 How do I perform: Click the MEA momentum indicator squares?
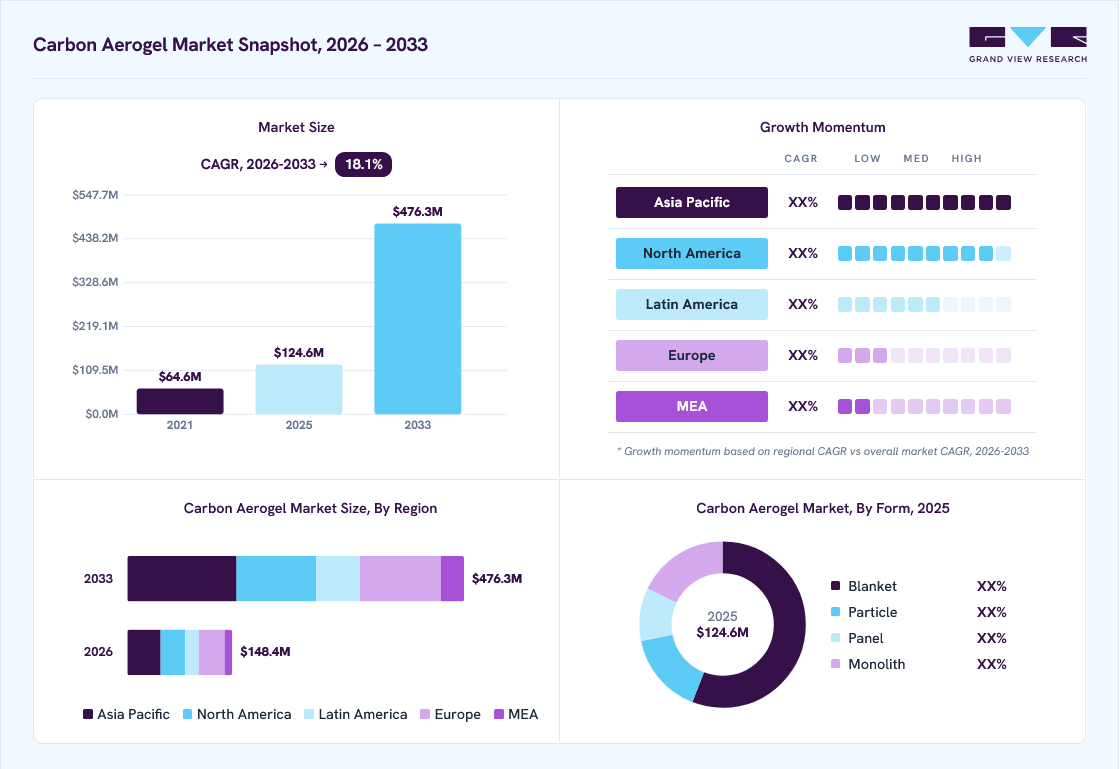click(924, 406)
